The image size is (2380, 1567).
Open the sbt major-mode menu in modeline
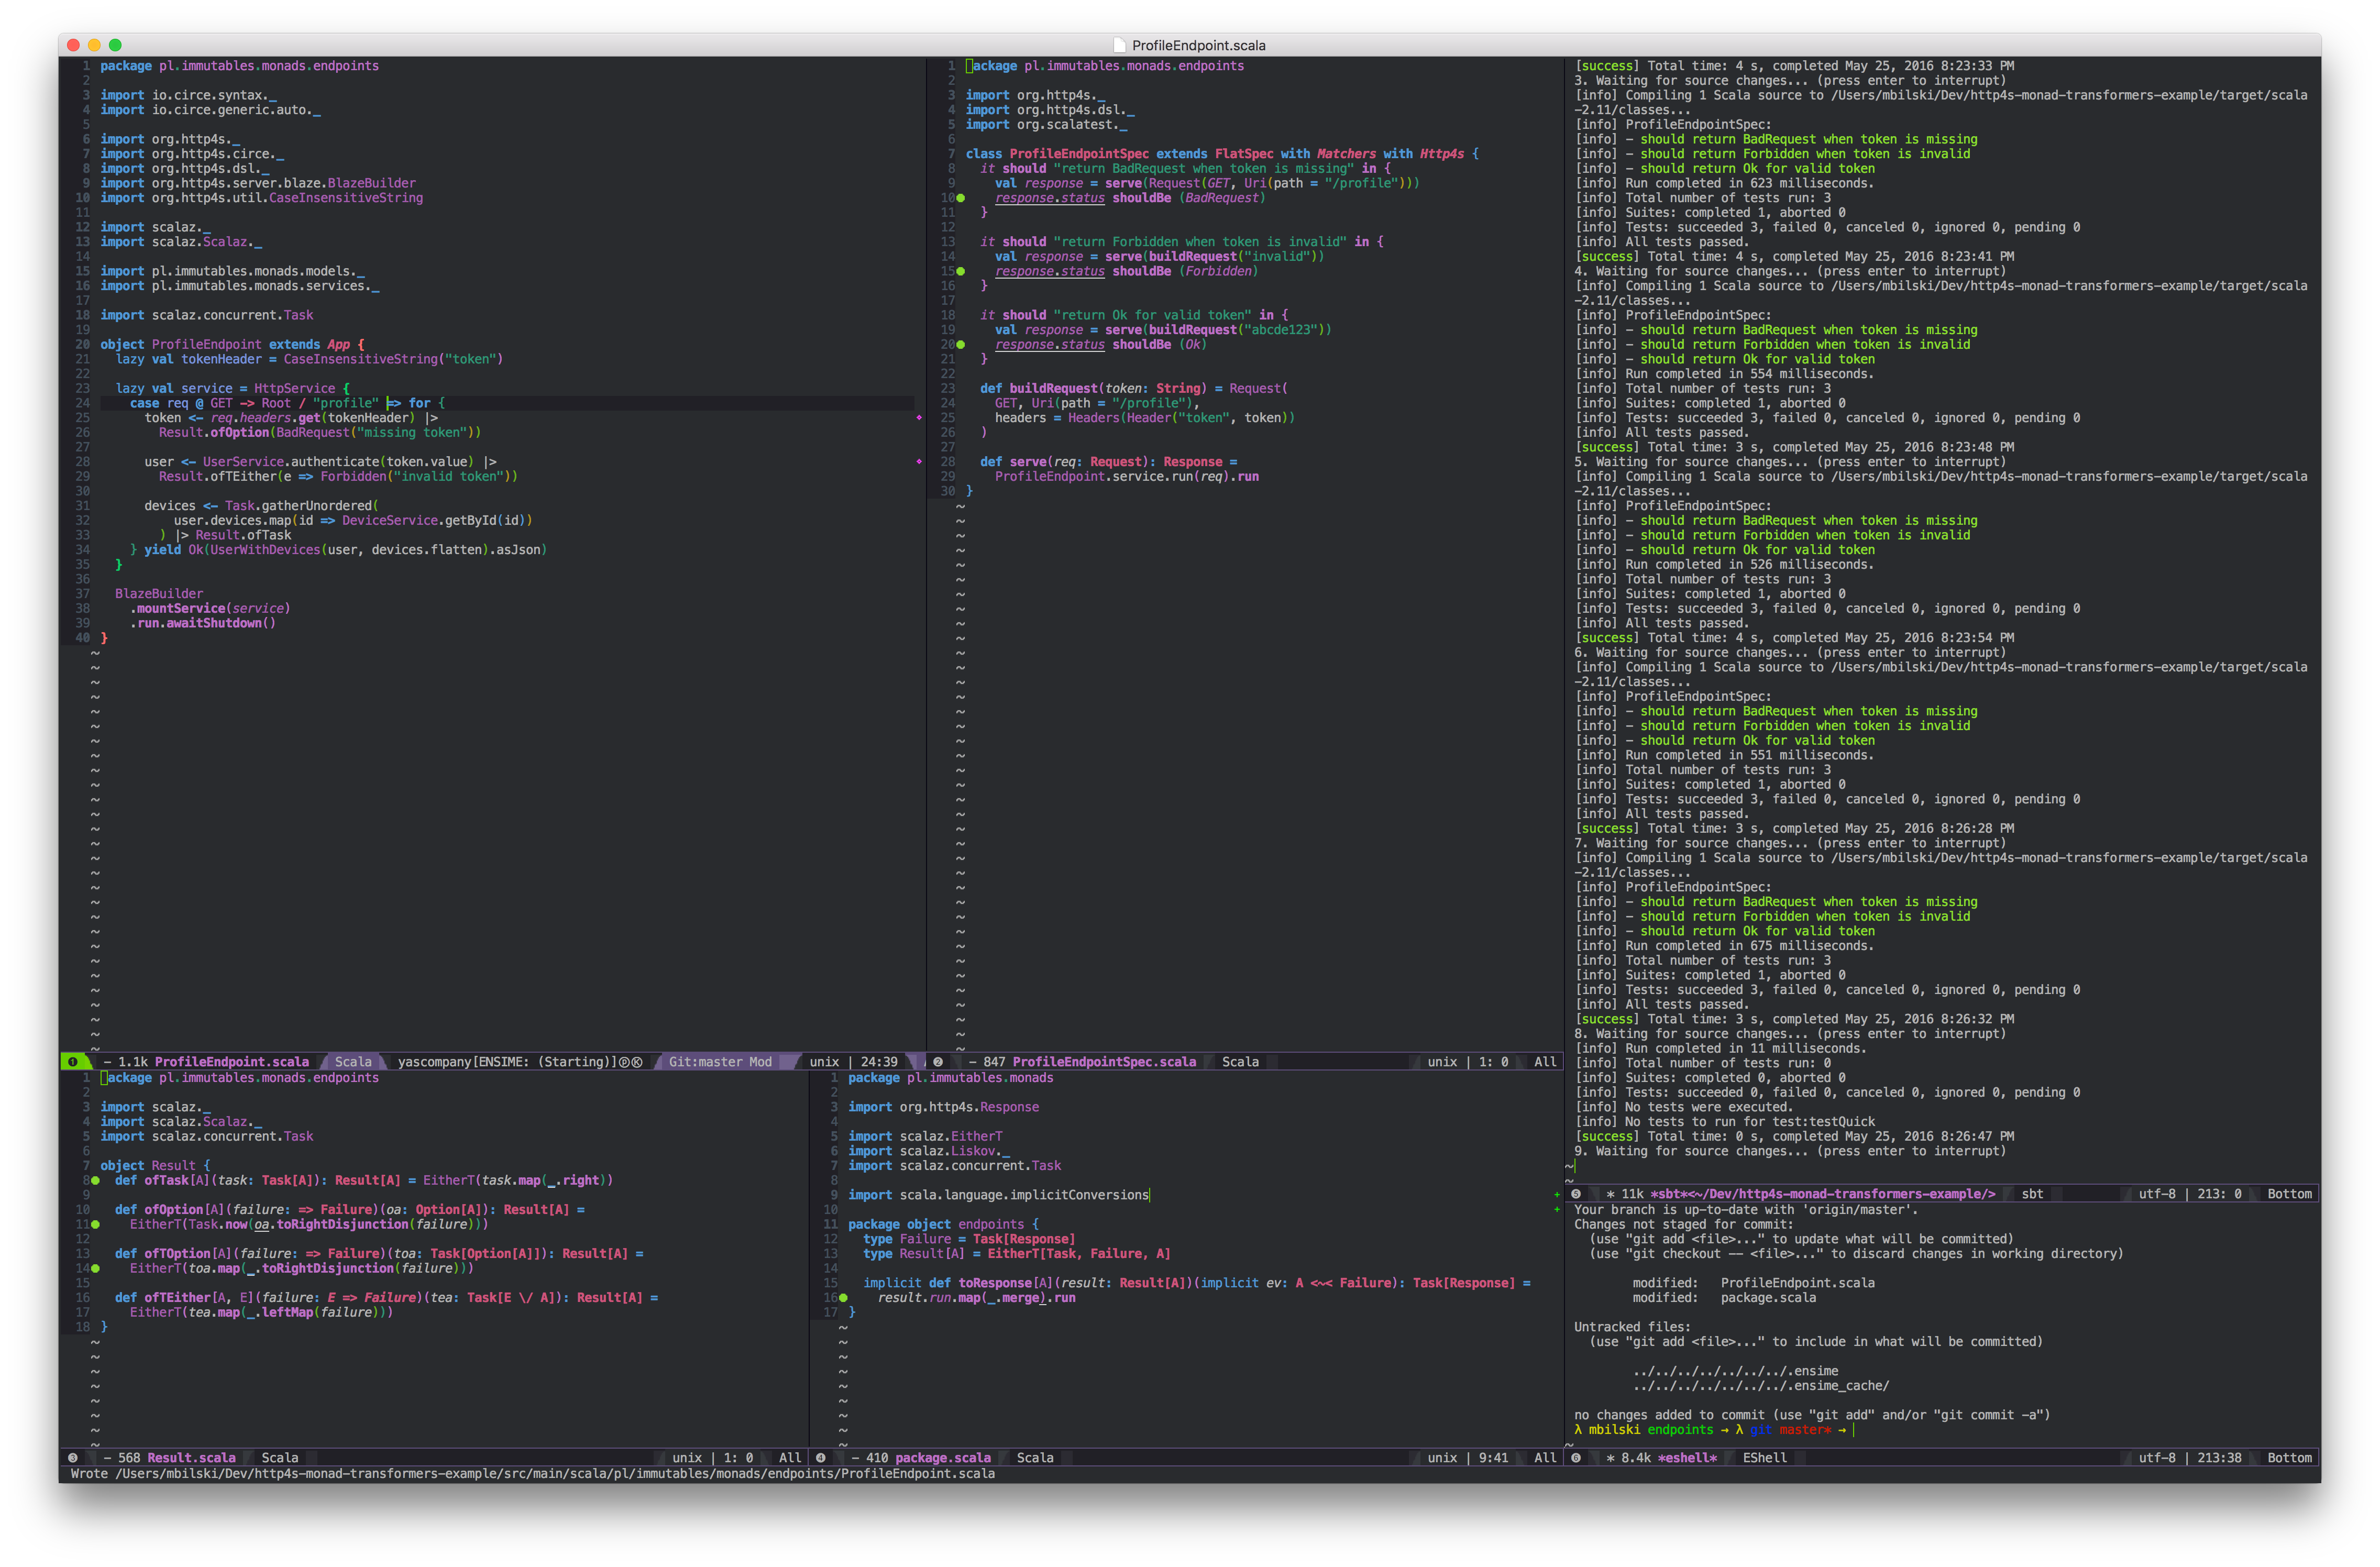(x=2032, y=1194)
